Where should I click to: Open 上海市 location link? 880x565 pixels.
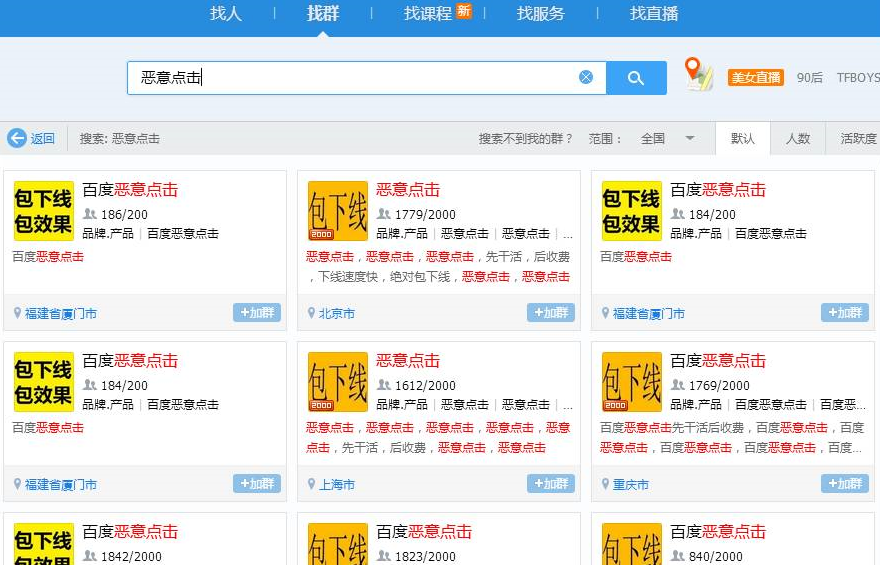337,485
